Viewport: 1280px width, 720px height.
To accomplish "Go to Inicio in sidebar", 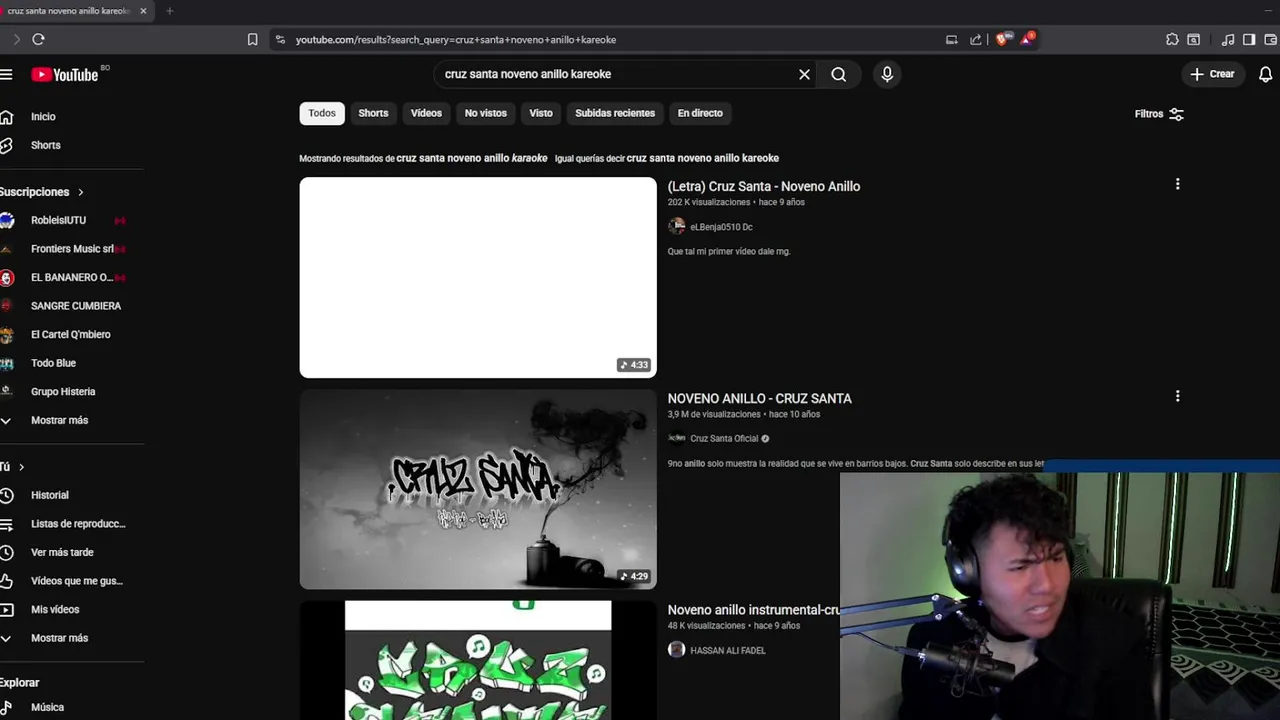I will click(x=42, y=117).
